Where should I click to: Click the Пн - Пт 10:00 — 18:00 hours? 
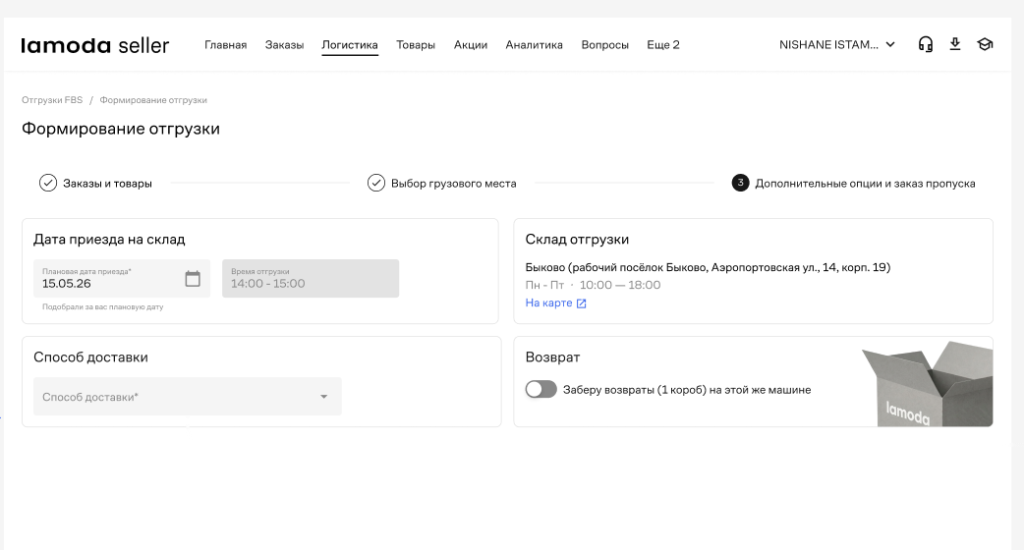click(x=592, y=285)
